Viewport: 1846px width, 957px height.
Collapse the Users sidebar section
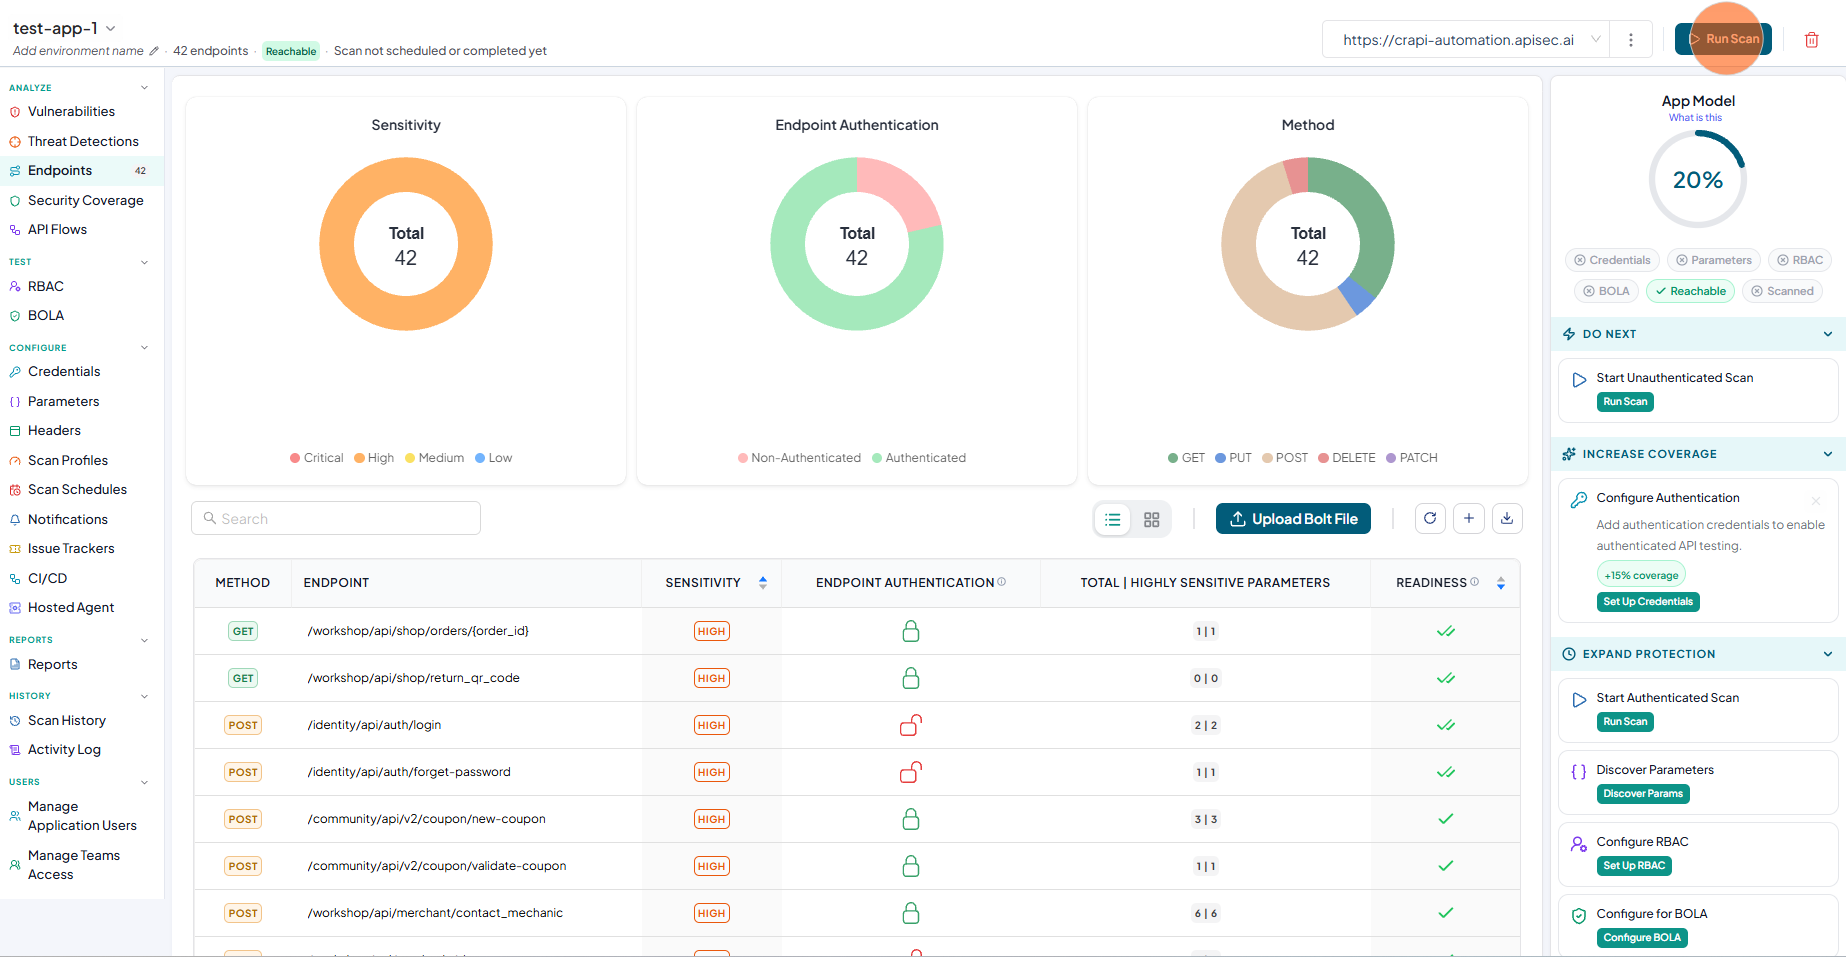point(144,782)
